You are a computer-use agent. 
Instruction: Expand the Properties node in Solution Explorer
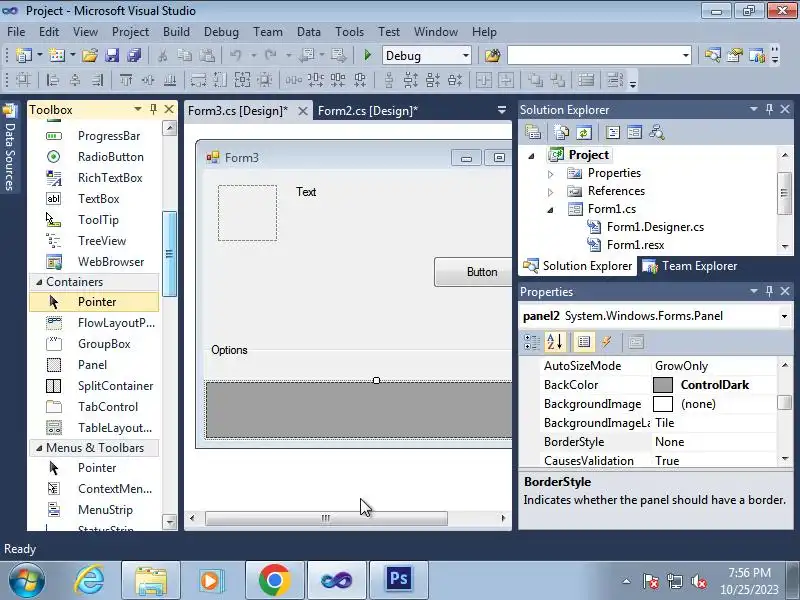pos(551,174)
